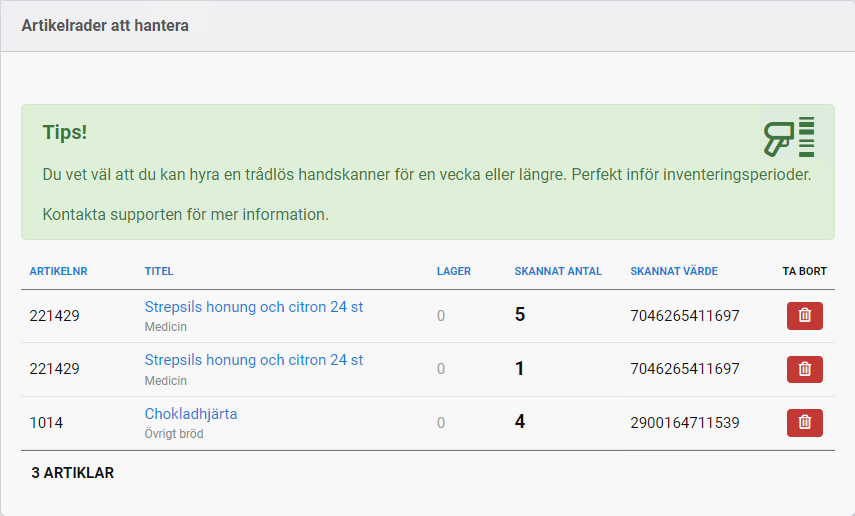Click the LAGER column header
The height and width of the screenshot is (516, 855).
[x=453, y=271]
